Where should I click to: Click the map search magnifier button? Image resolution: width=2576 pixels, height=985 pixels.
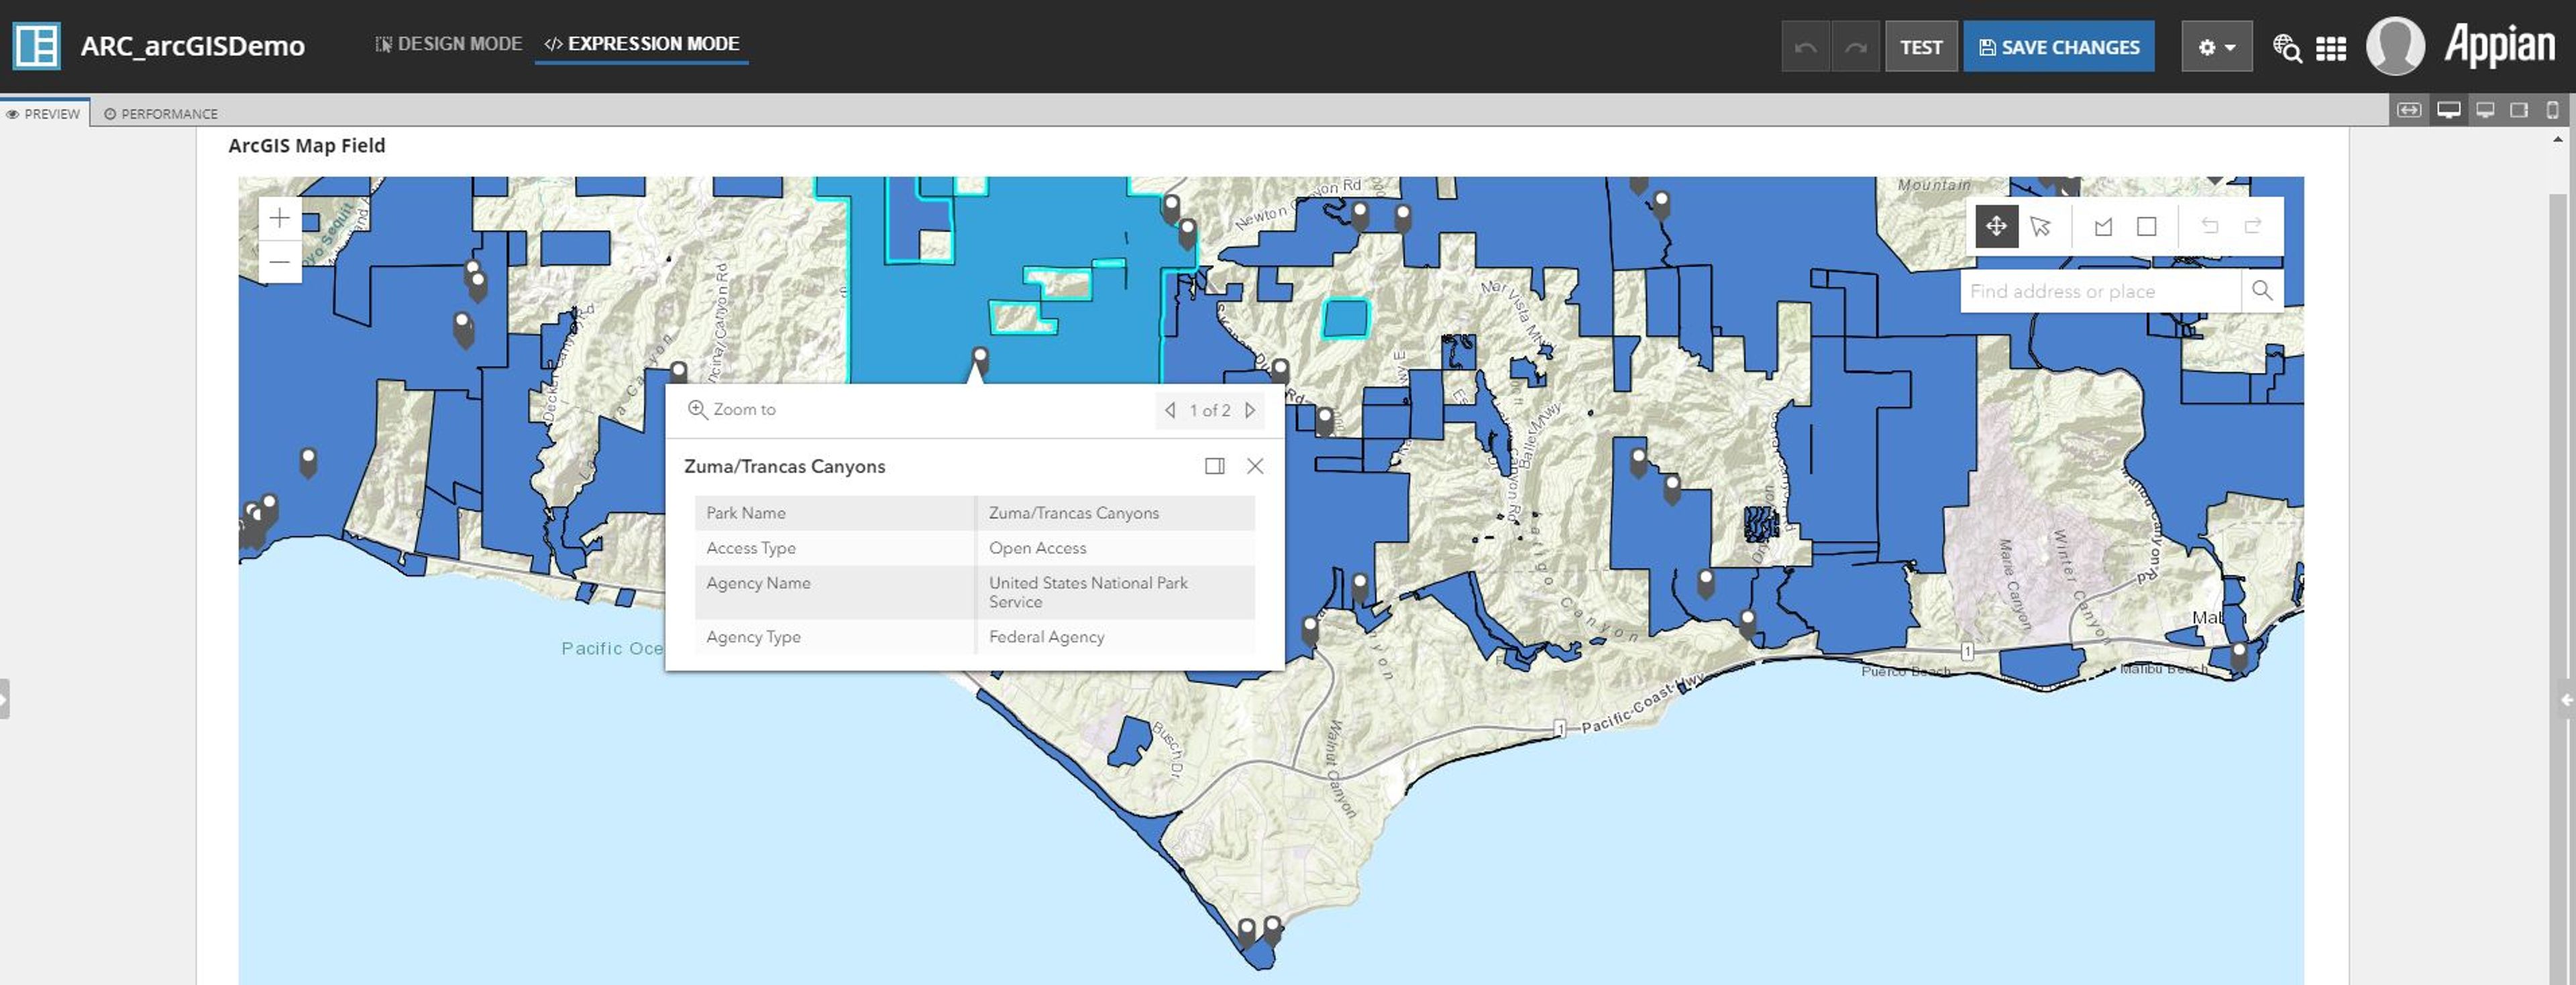click(x=2262, y=291)
